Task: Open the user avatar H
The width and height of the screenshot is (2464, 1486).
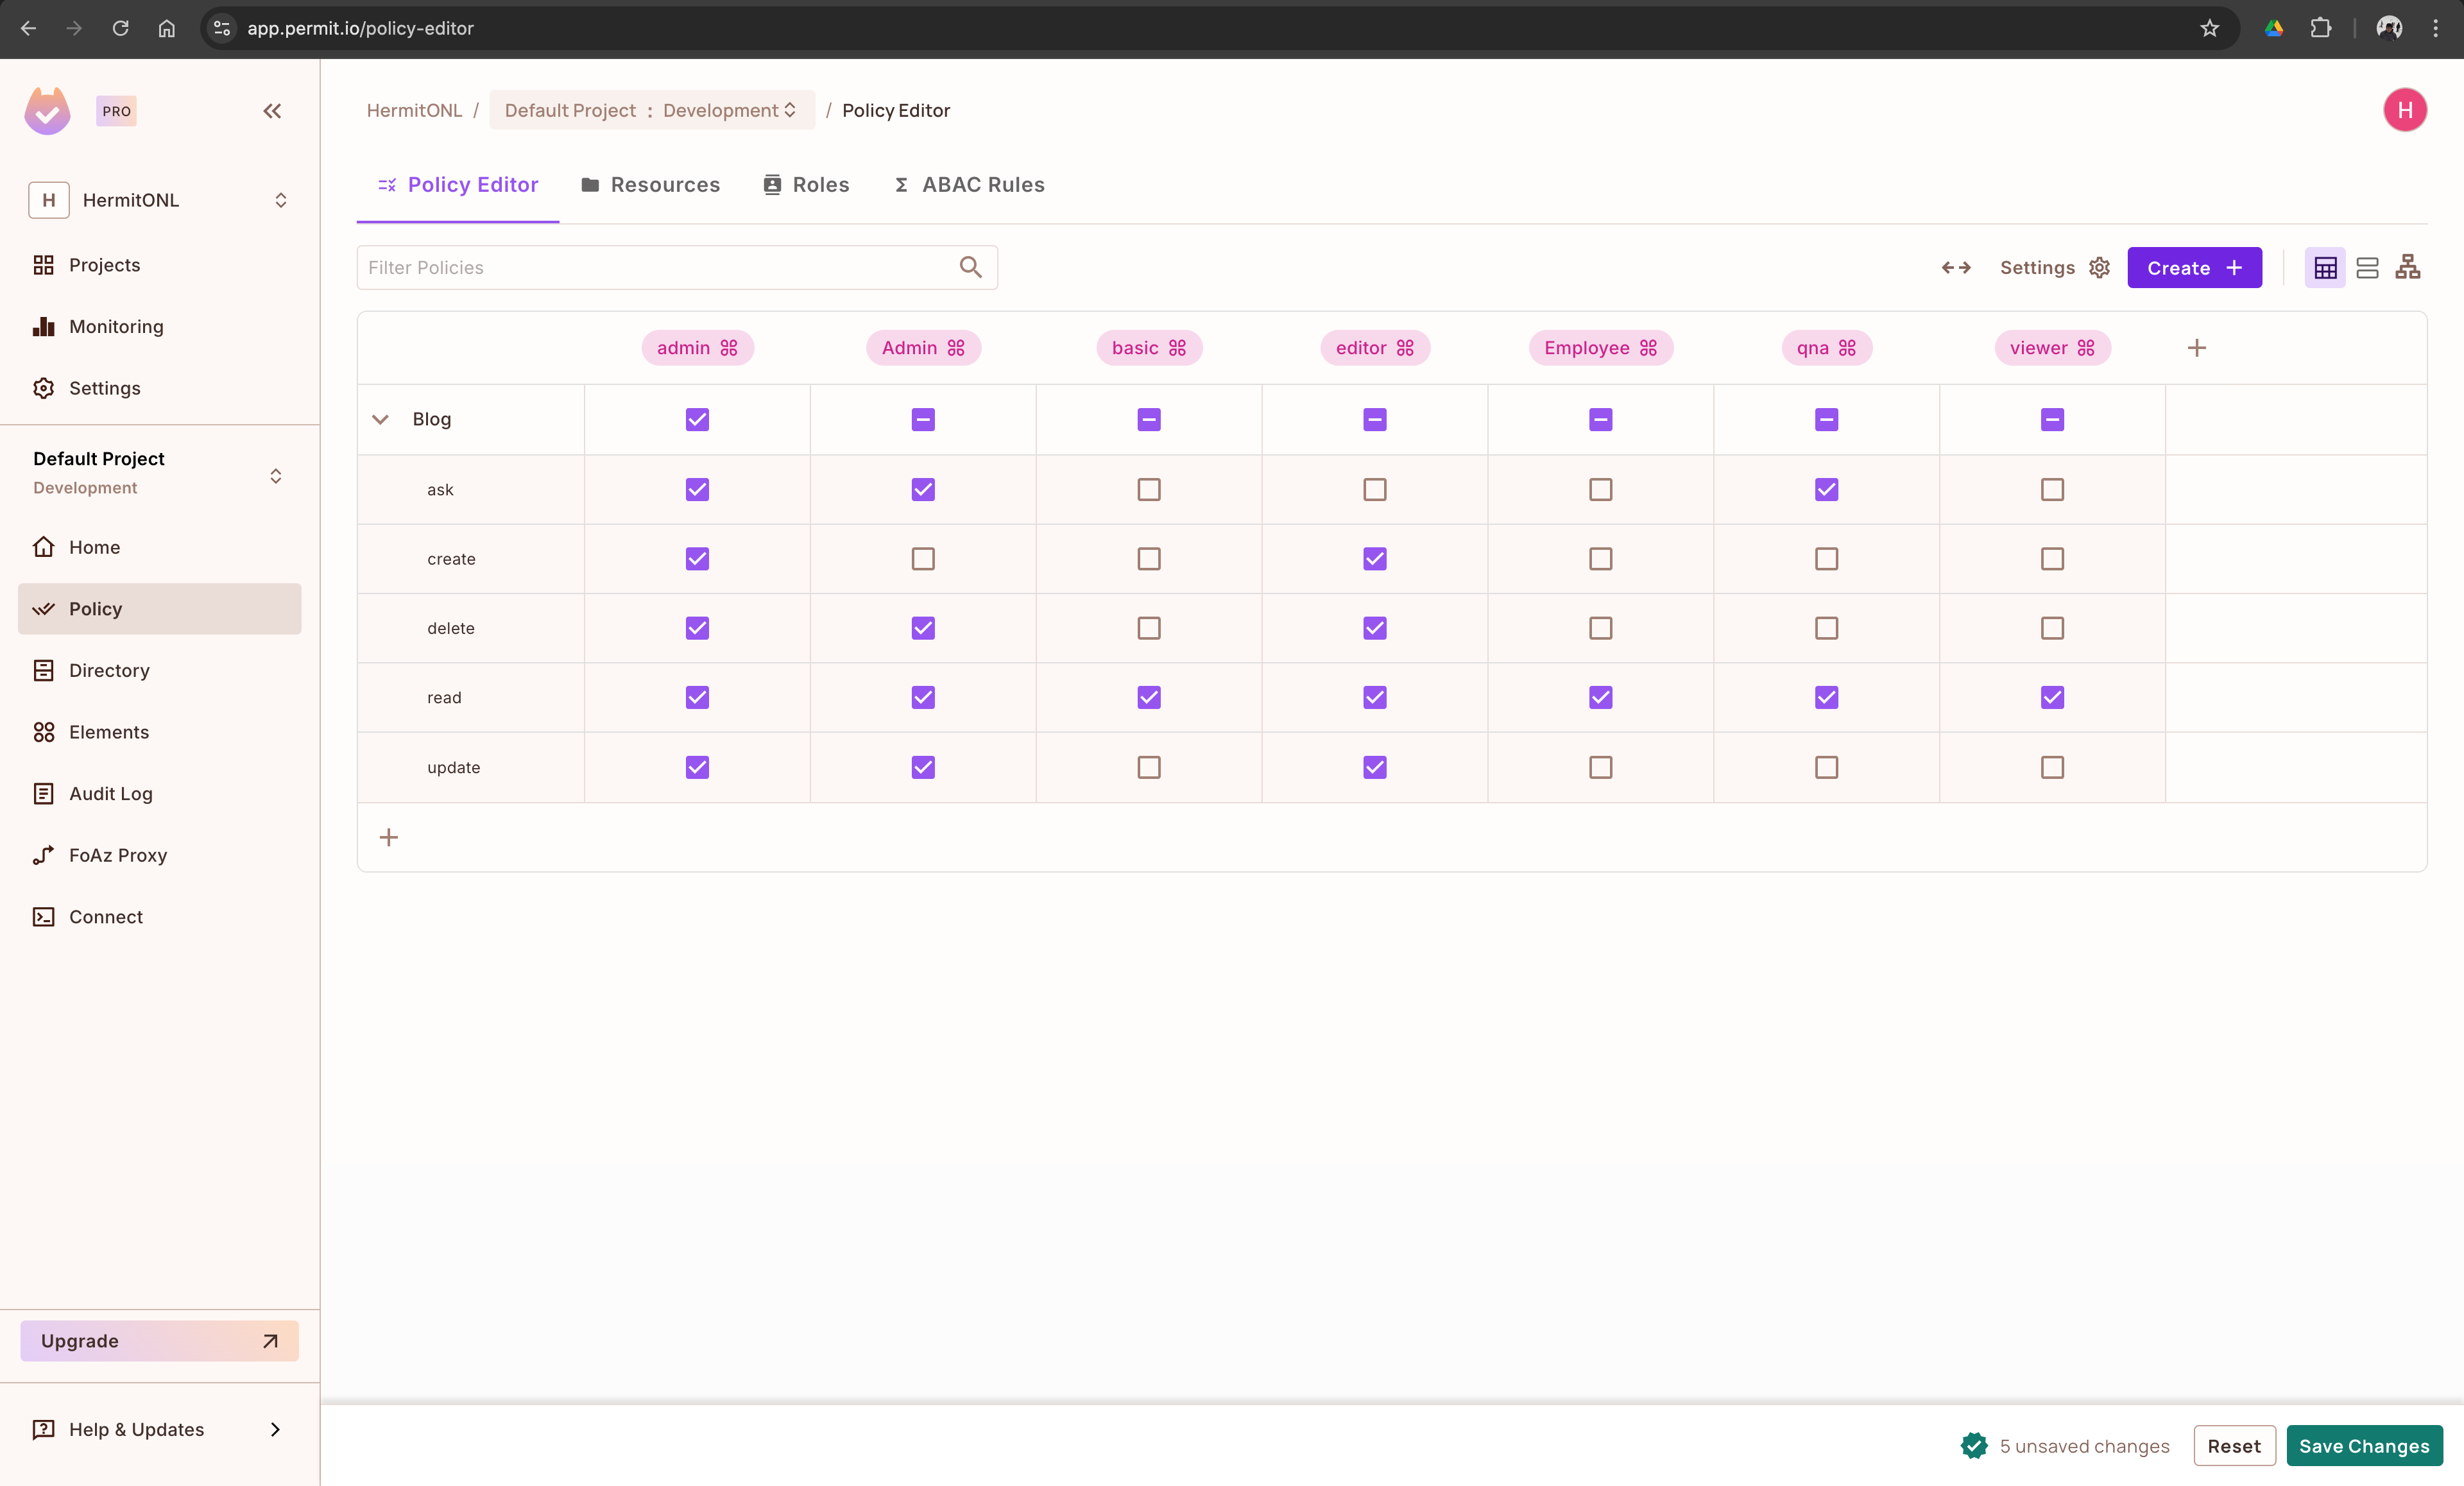Action: click(2405, 110)
